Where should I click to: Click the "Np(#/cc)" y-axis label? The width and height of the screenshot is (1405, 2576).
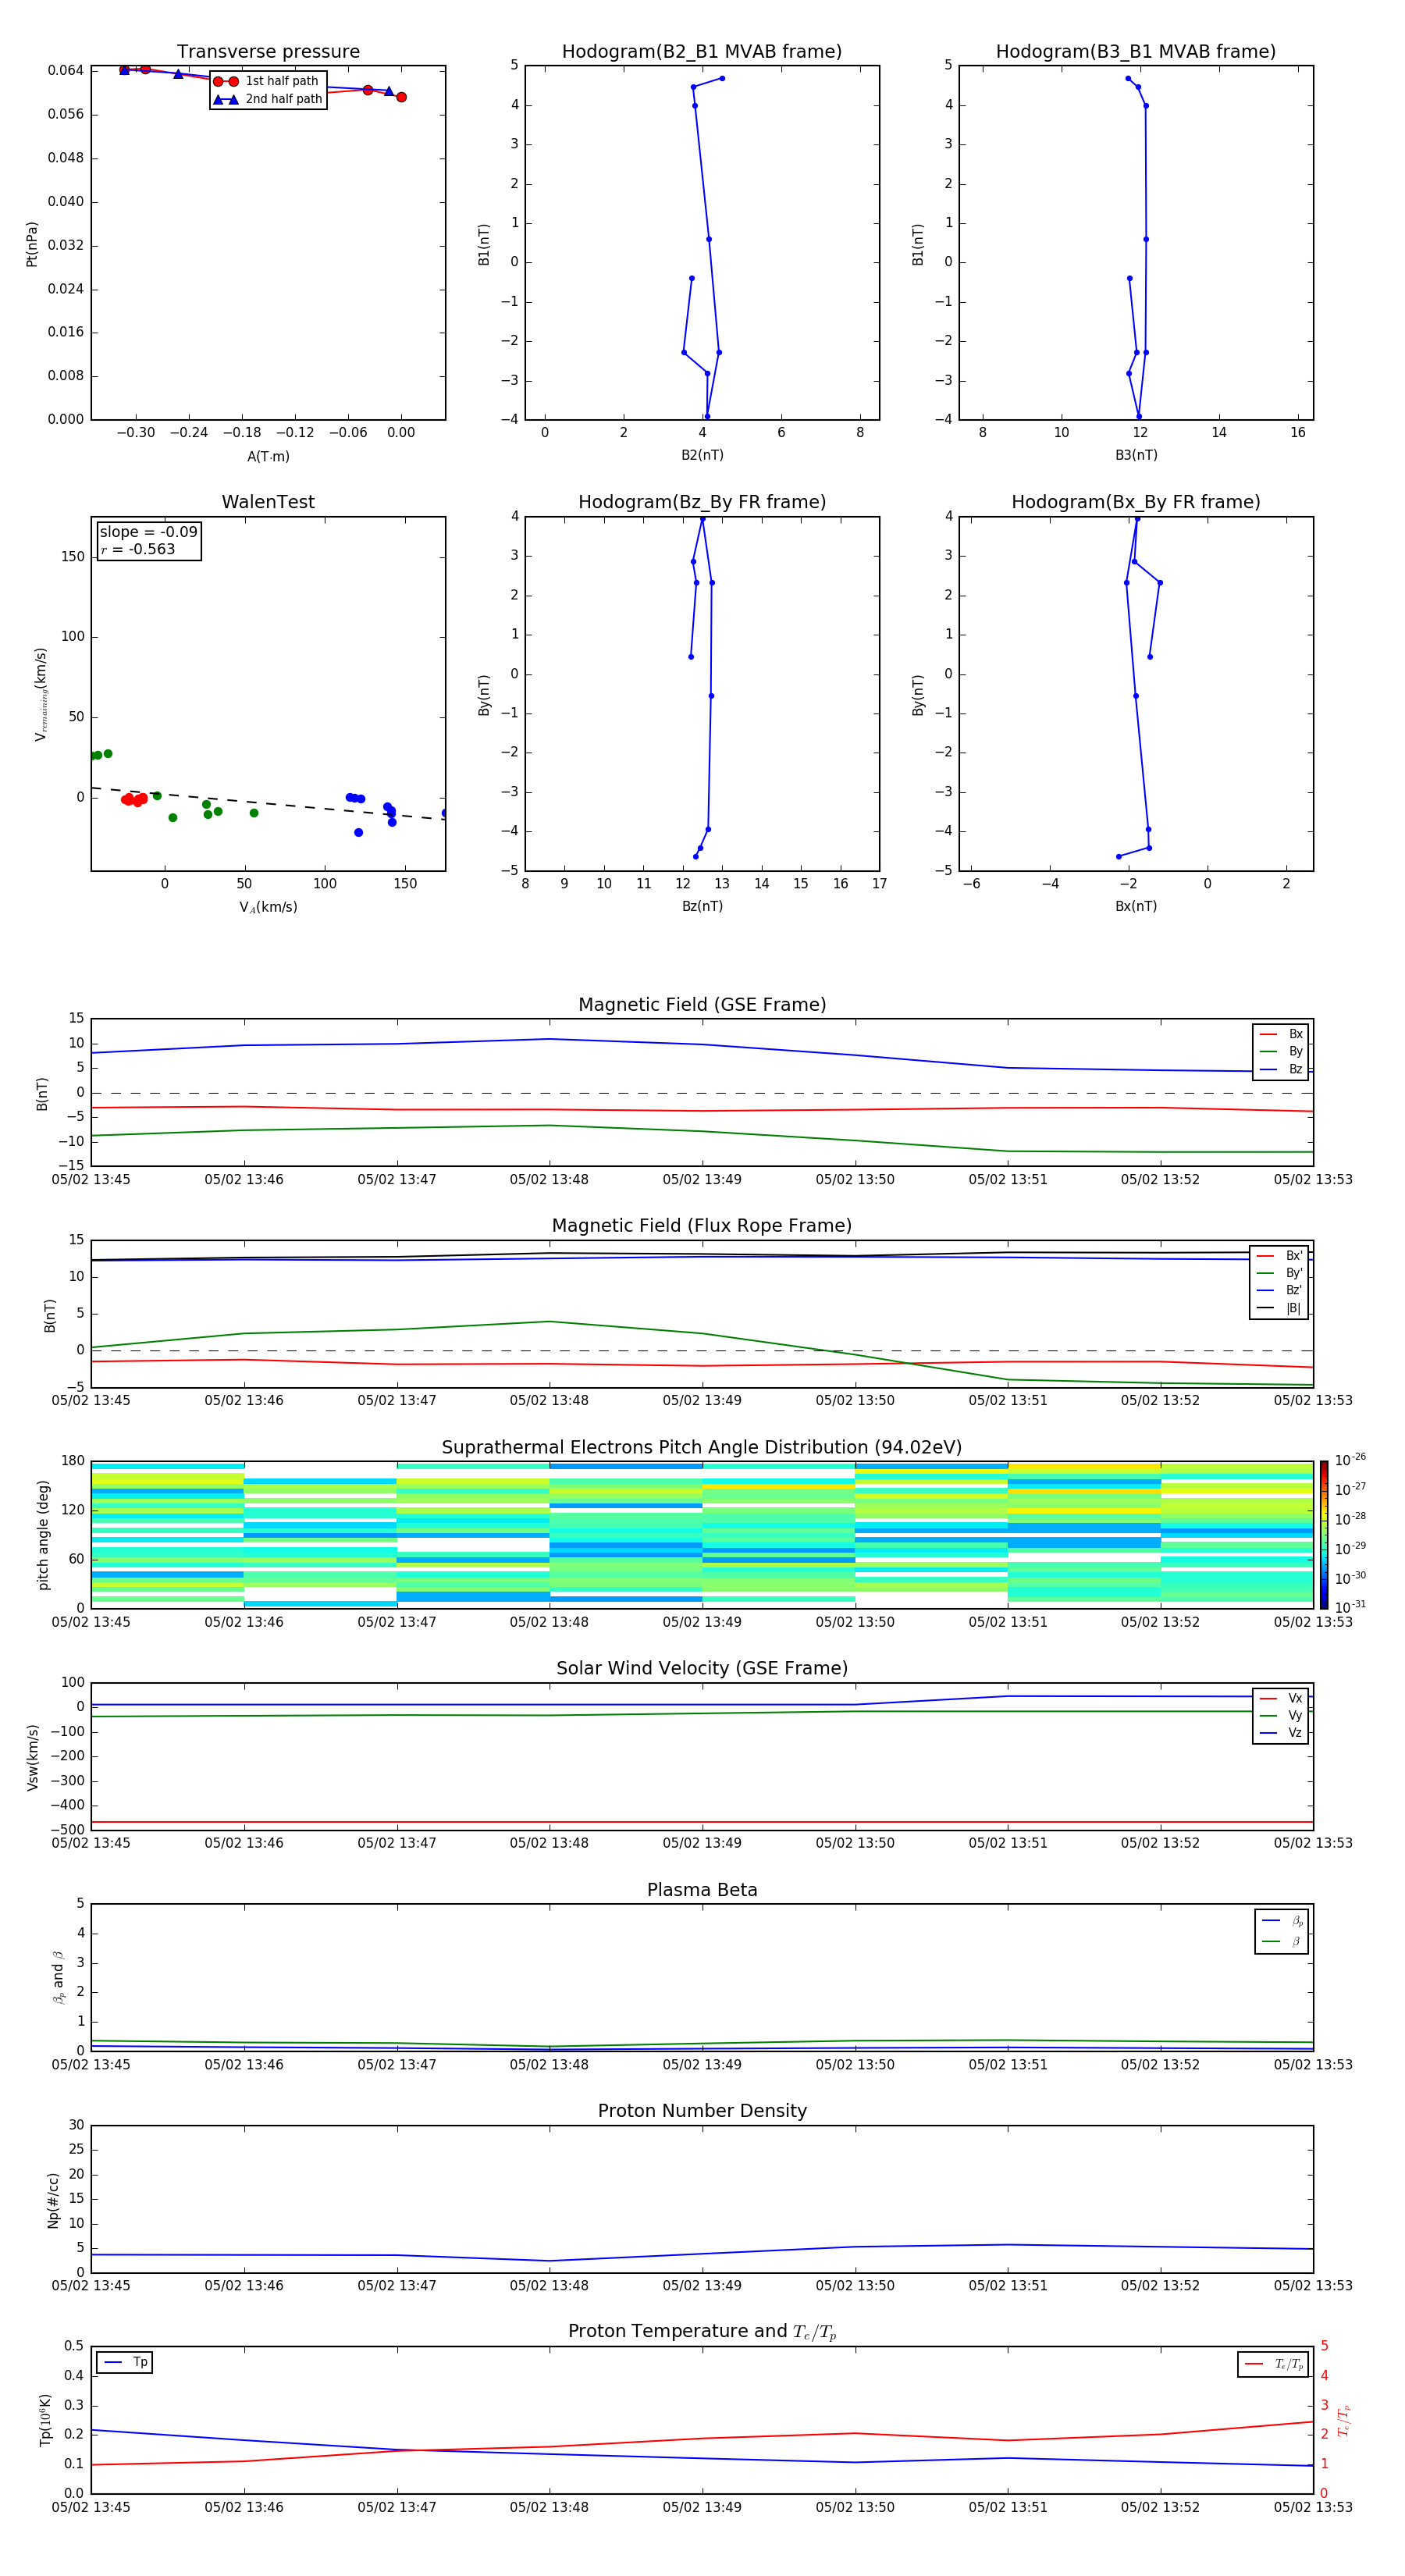53,2199
